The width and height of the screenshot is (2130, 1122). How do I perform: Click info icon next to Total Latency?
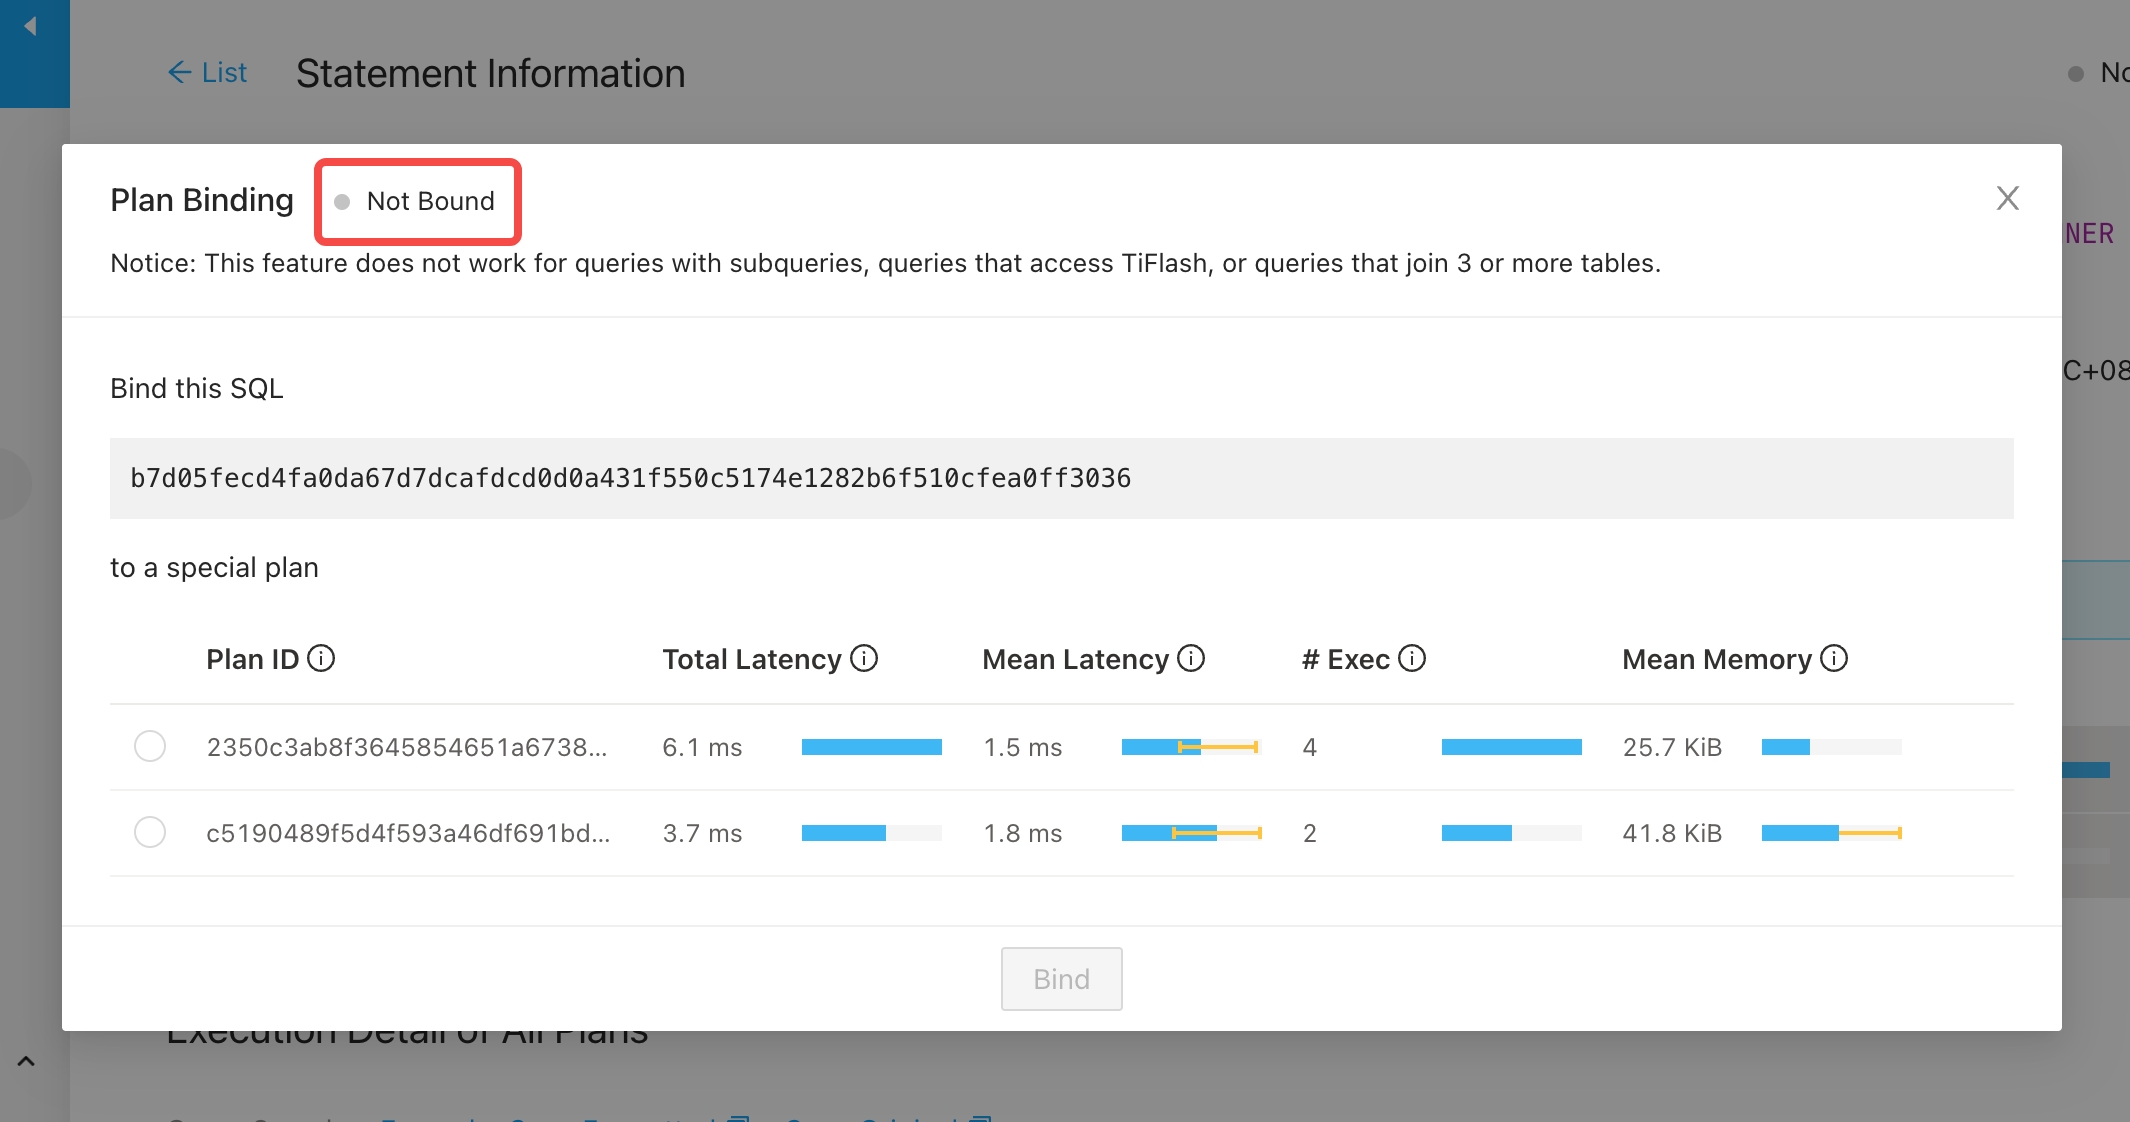[864, 659]
